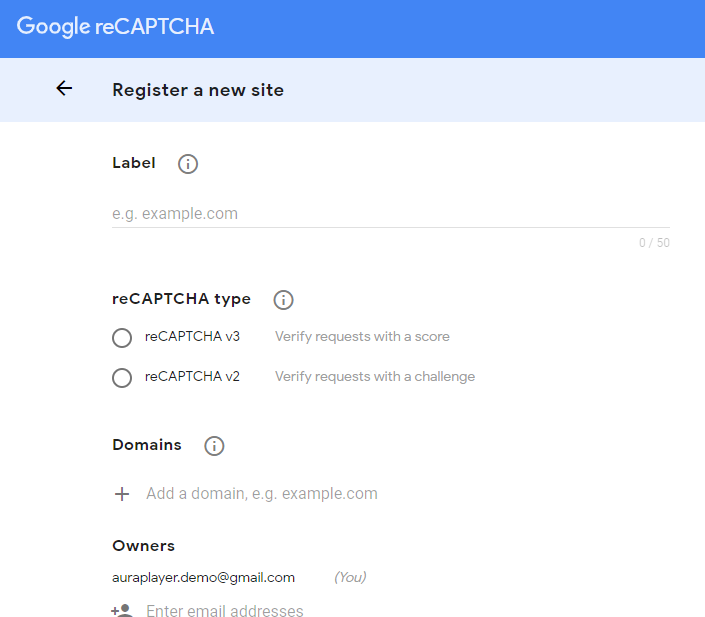Screen dimensions: 705x617
Task: Focus the Label text field
Action: 391,214
